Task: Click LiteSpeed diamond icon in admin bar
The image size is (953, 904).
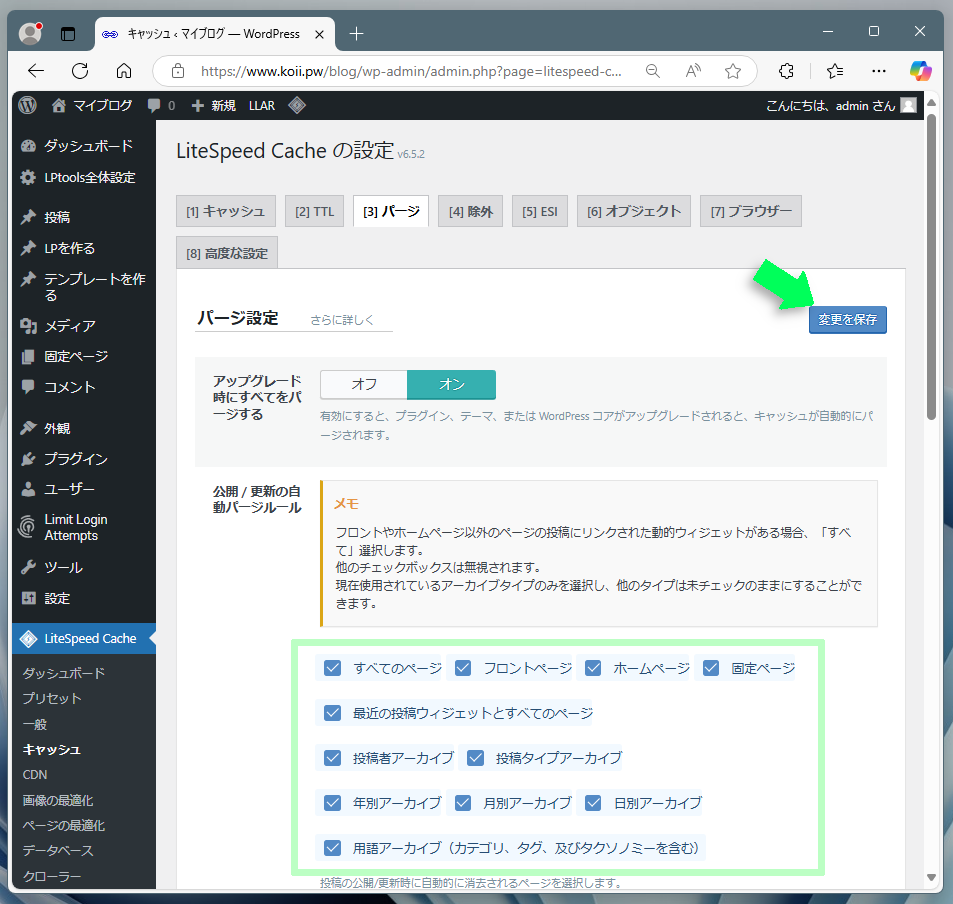Action: [x=297, y=105]
